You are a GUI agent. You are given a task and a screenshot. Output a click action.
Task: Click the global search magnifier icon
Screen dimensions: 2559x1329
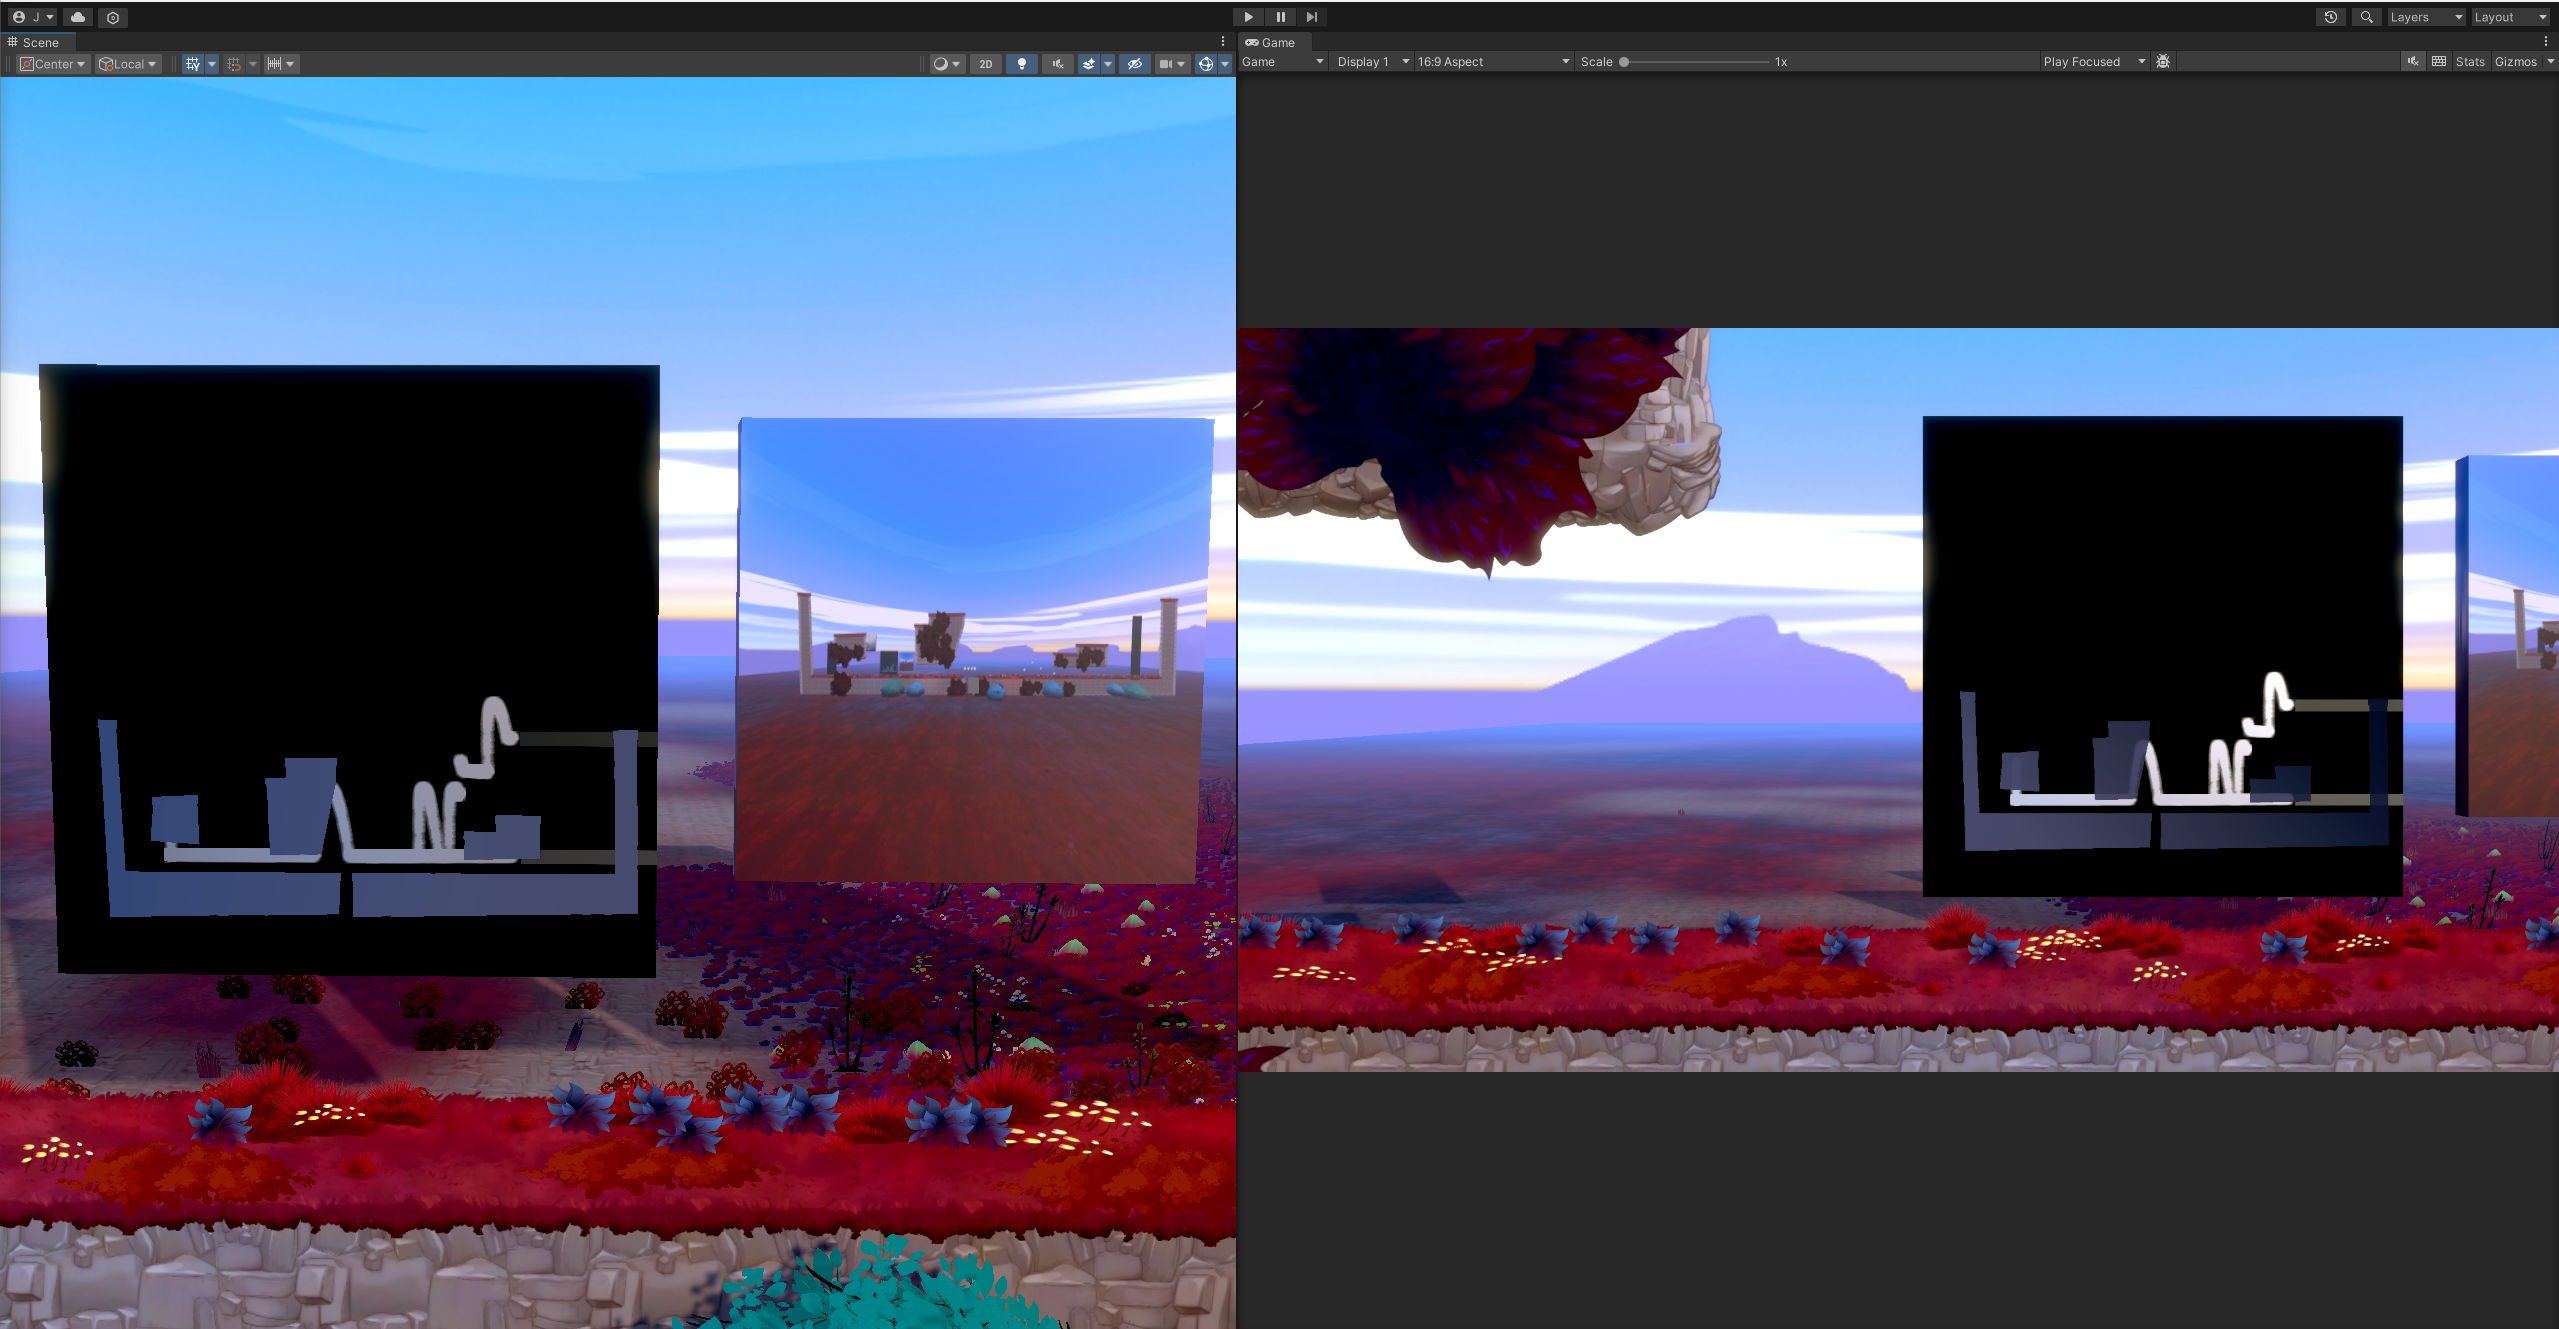click(2366, 17)
